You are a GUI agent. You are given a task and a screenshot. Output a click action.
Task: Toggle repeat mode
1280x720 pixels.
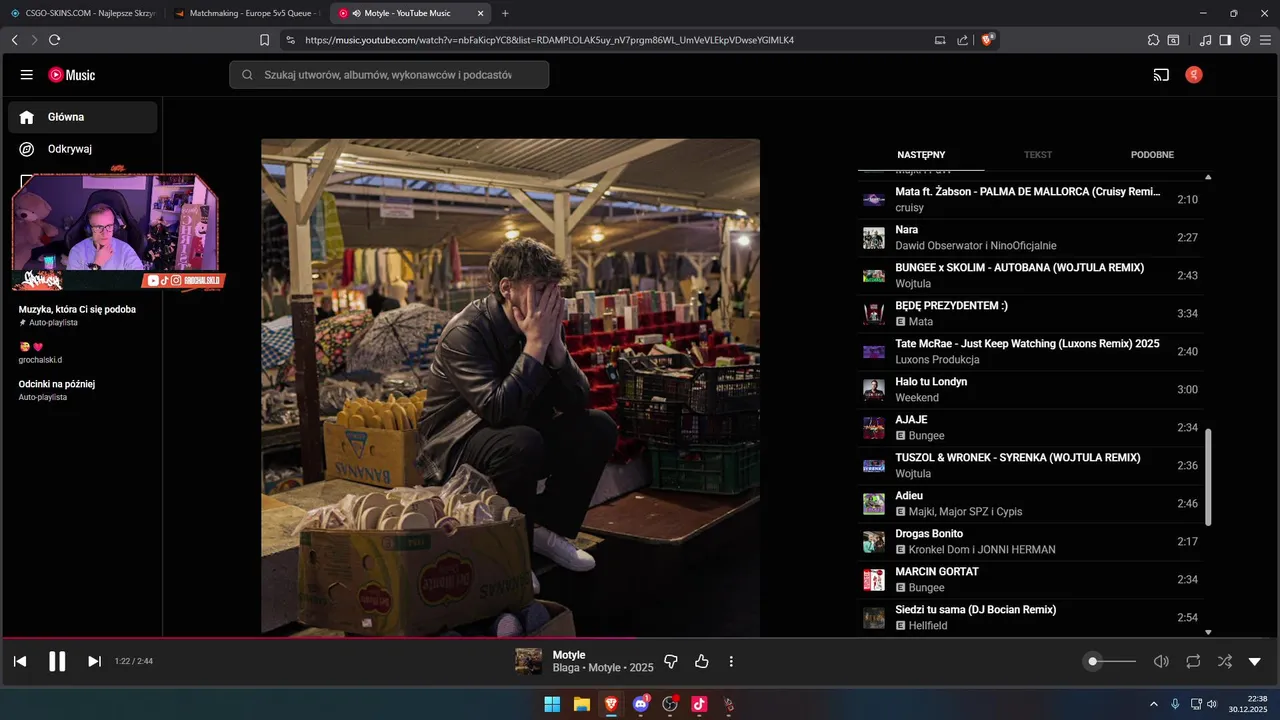click(x=1193, y=661)
